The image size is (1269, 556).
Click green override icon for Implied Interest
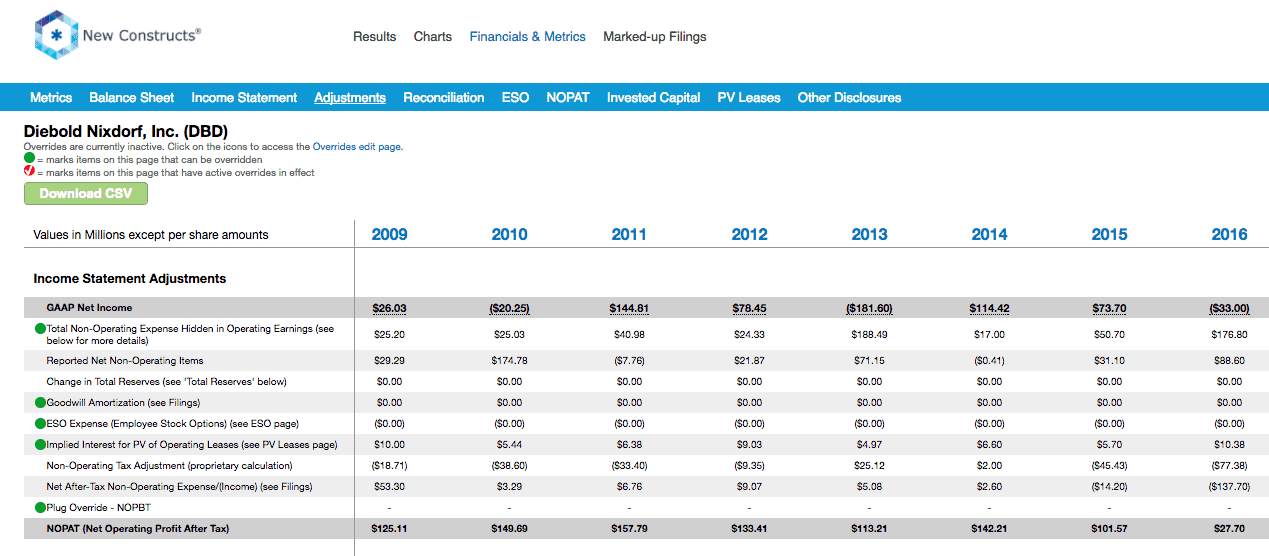point(40,445)
